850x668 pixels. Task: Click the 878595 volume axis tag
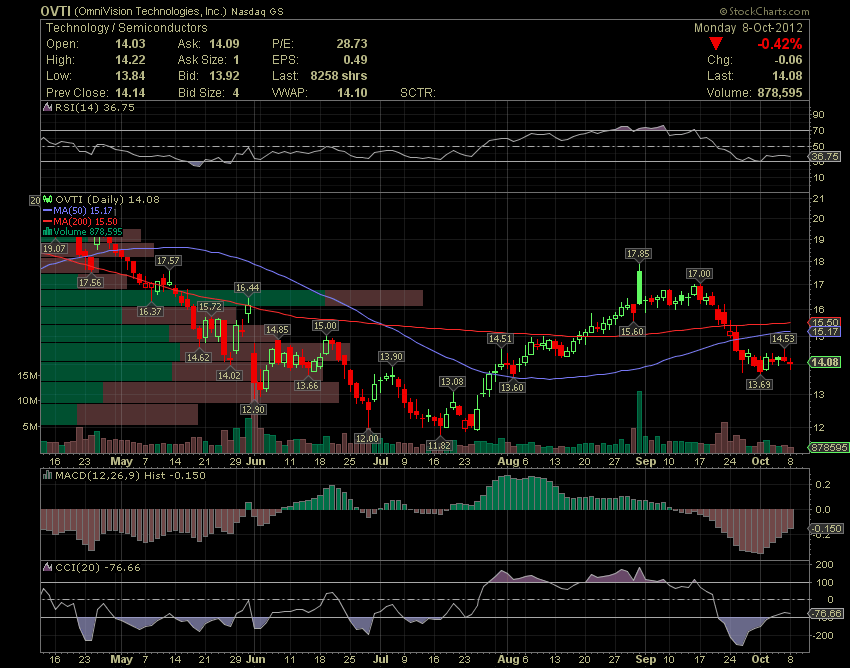pos(828,447)
